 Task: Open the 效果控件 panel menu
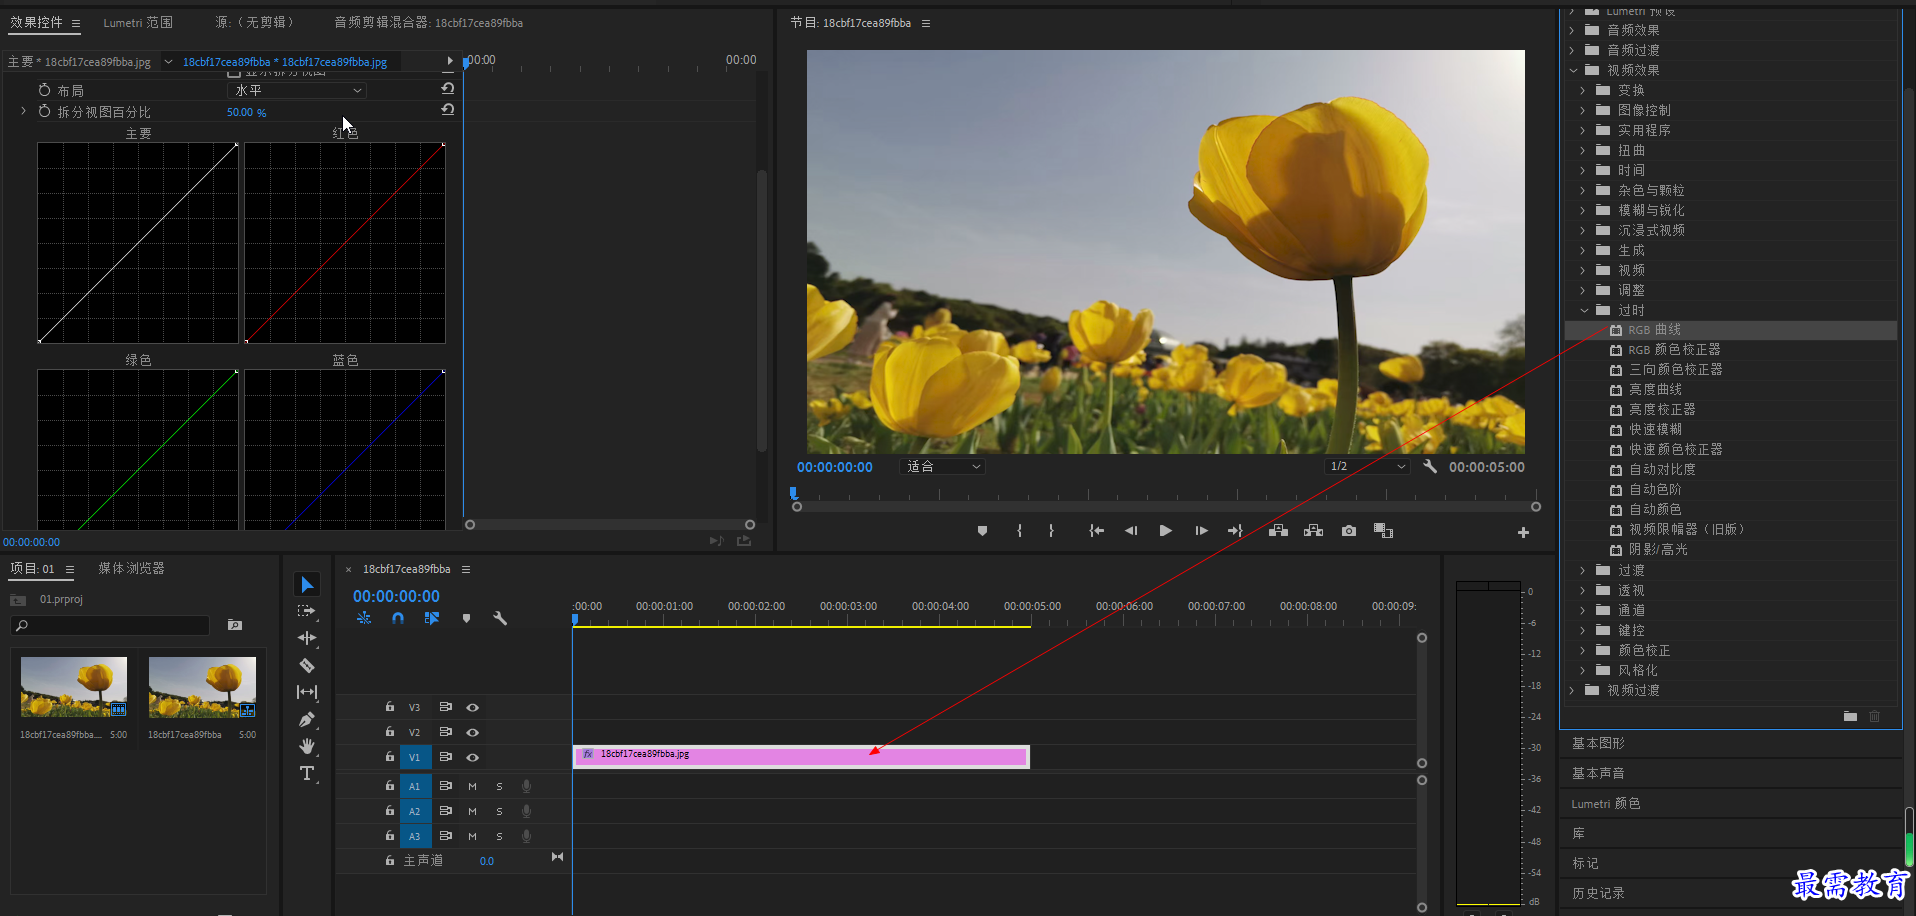(75, 23)
